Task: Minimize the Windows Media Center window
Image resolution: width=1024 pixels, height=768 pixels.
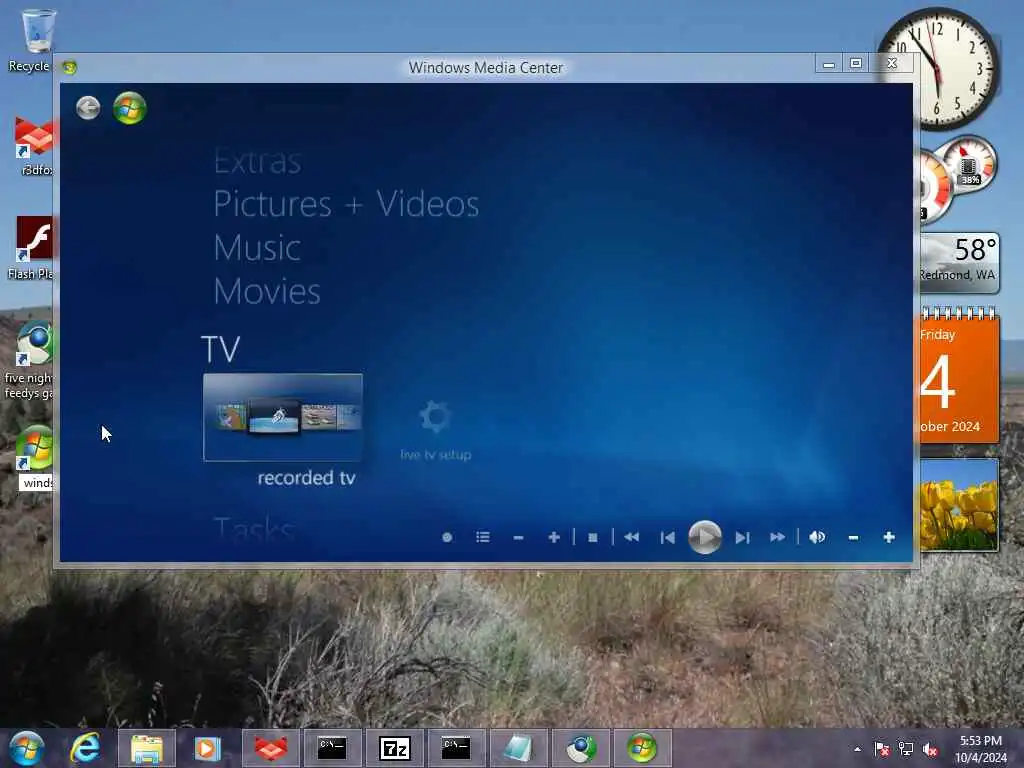Action: click(829, 63)
